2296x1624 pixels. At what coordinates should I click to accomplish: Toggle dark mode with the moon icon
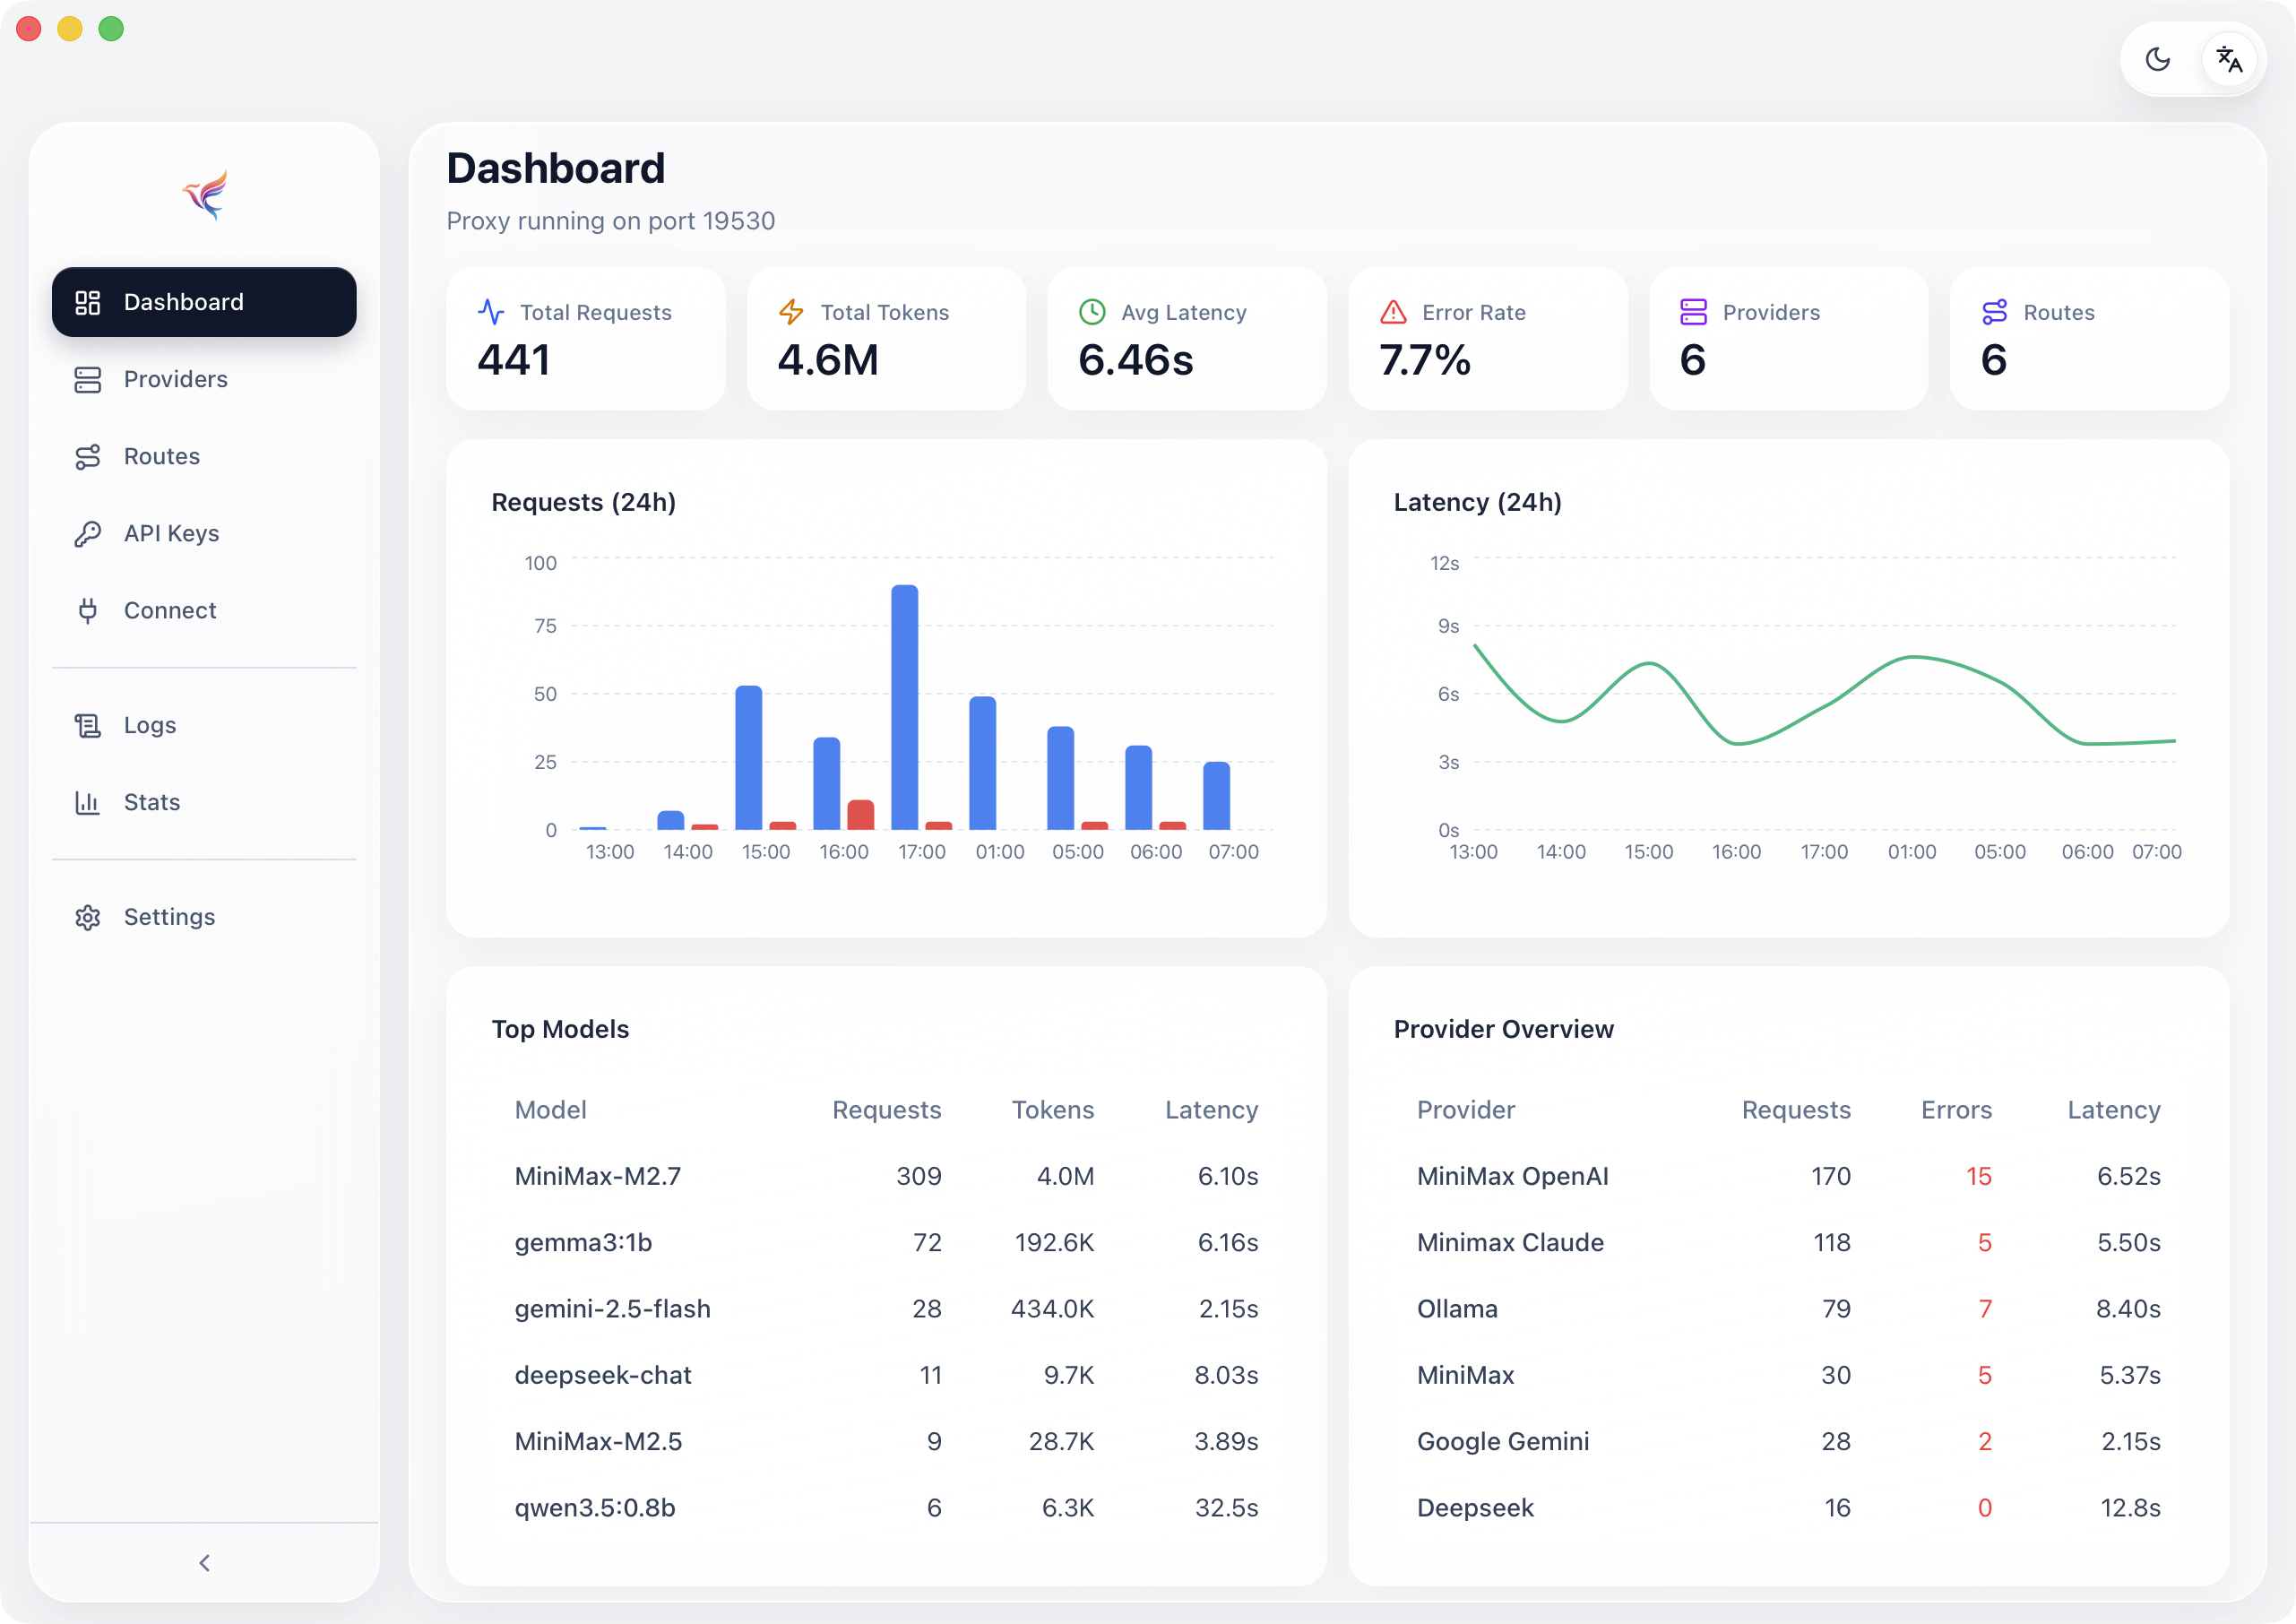pyautogui.click(x=2157, y=60)
